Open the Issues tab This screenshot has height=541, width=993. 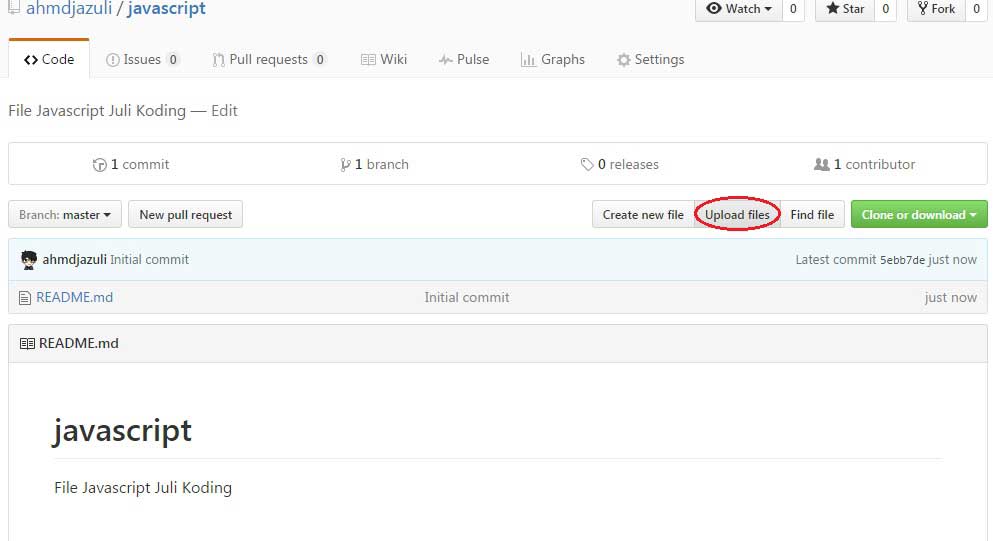click(142, 60)
